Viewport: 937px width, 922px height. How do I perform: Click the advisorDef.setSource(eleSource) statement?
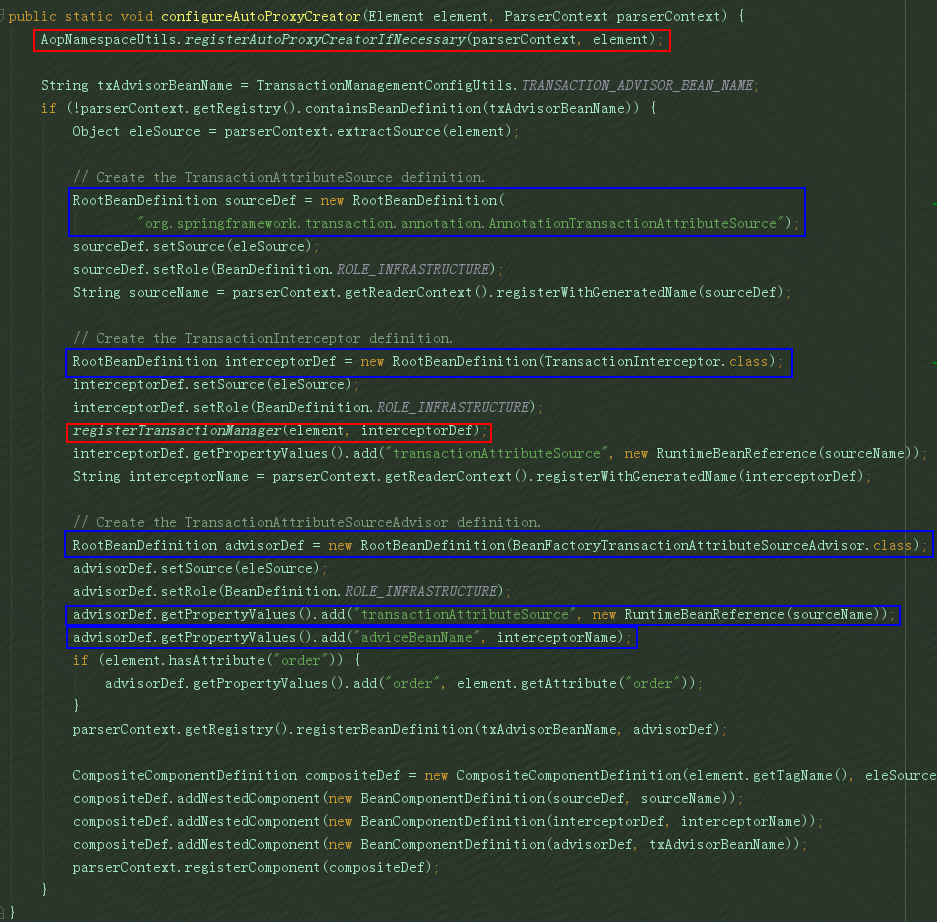click(x=200, y=568)
